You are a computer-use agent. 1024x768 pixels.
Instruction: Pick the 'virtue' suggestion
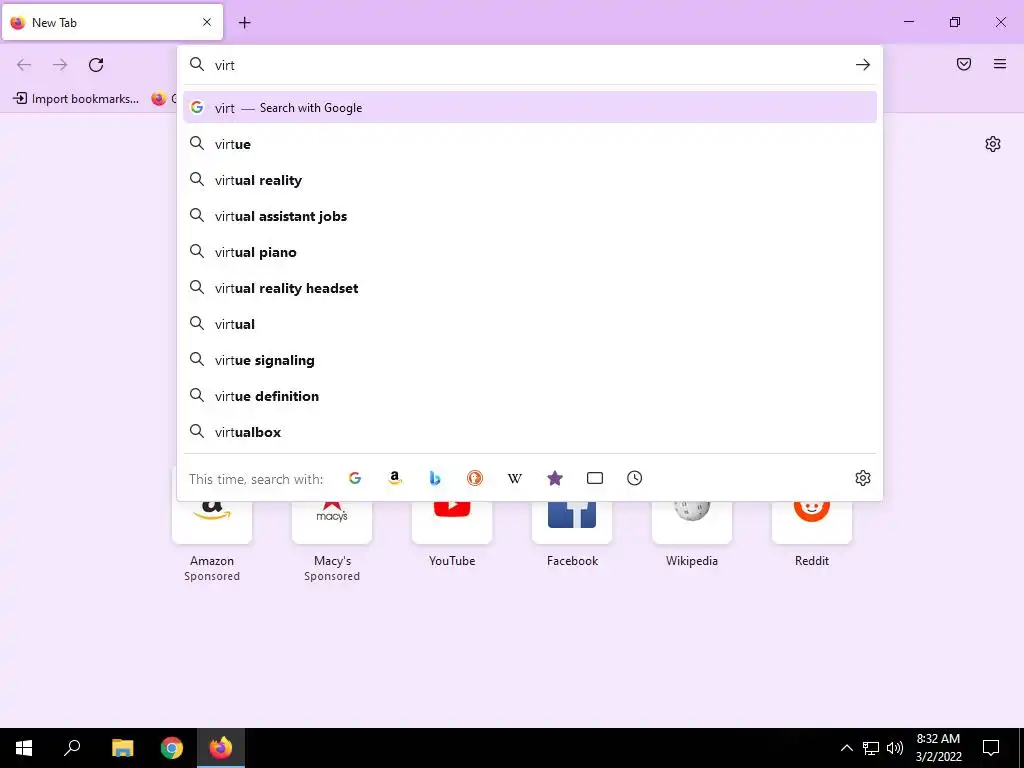530,144
